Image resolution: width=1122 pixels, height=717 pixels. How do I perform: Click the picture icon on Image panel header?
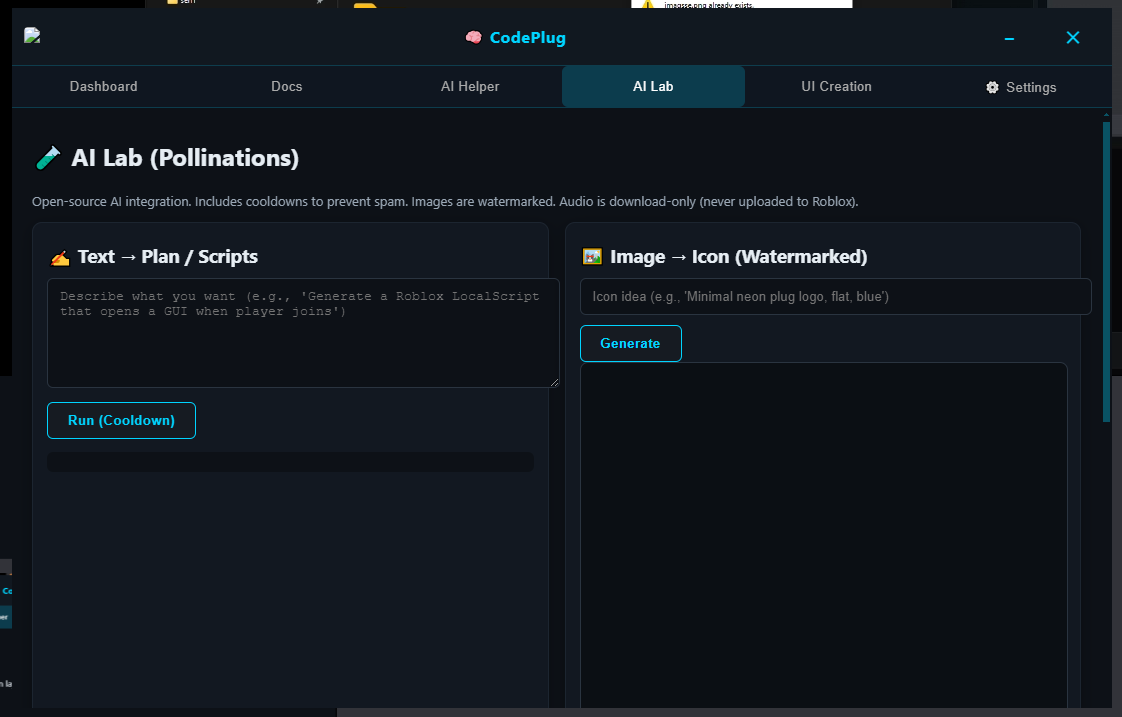[x=591, y=256]
